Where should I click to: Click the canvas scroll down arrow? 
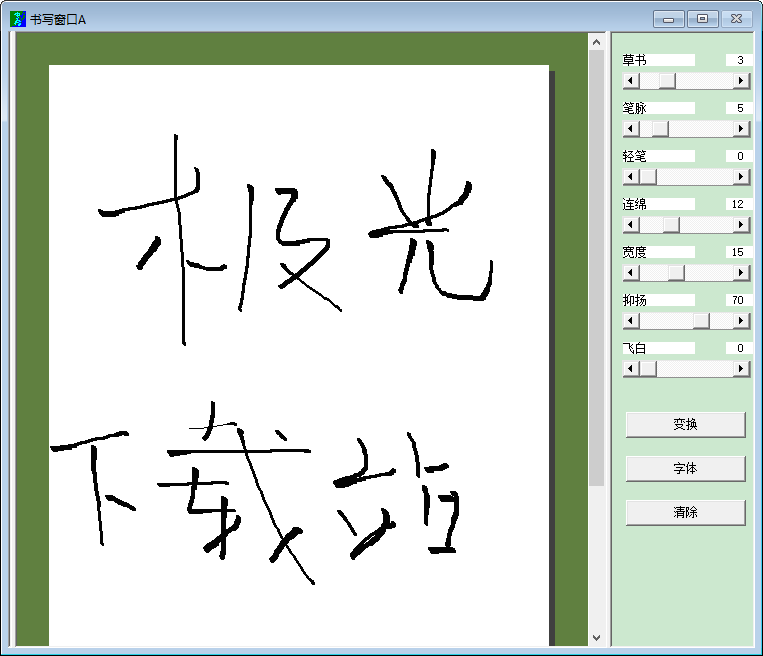coord(597,638)
